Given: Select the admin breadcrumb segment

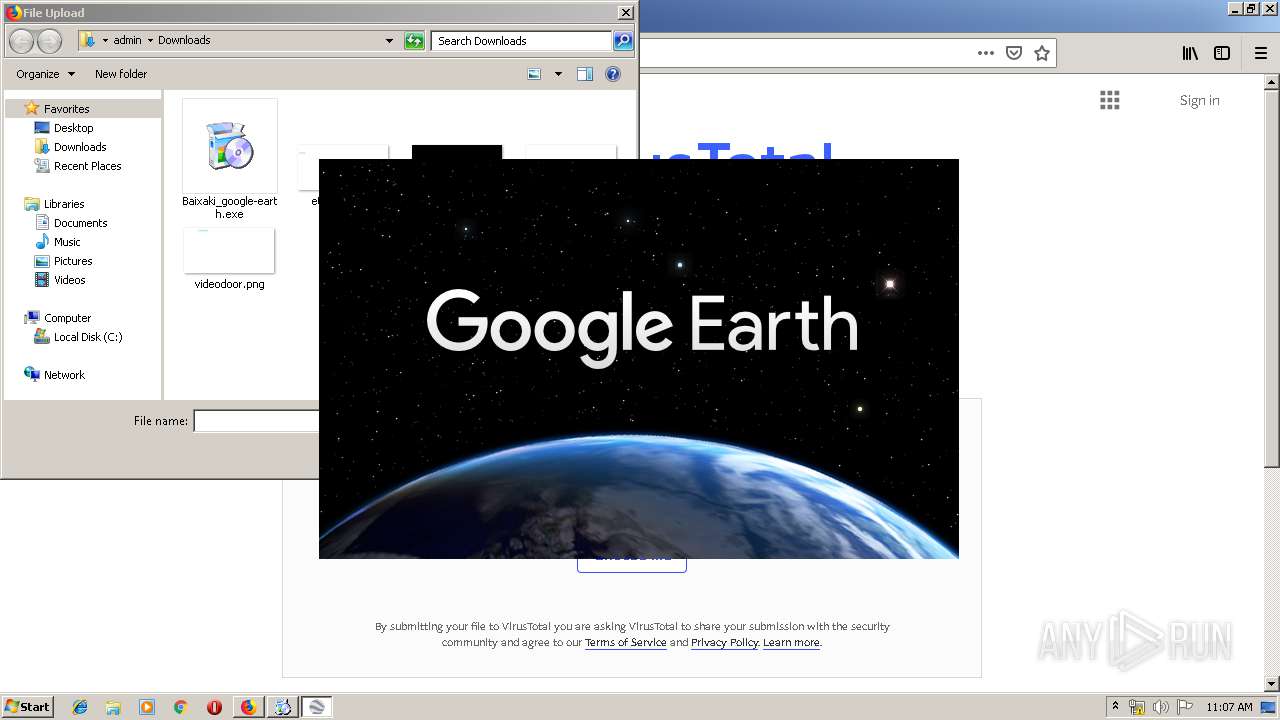Looking at the screenshot, I should [127, 41].
